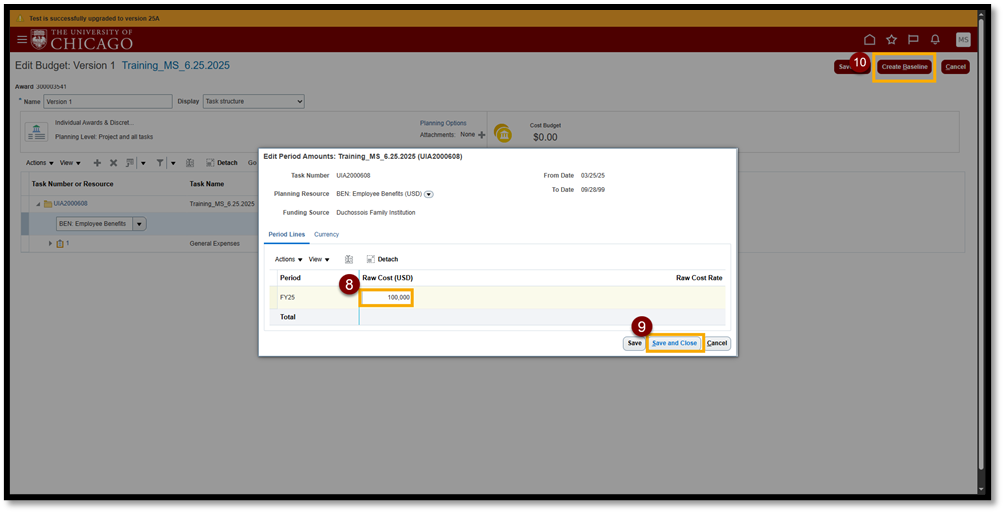The width and height of the screenshot is (1004, 513).
Task: Click the Create Baseline button
Action: point(905,67)
